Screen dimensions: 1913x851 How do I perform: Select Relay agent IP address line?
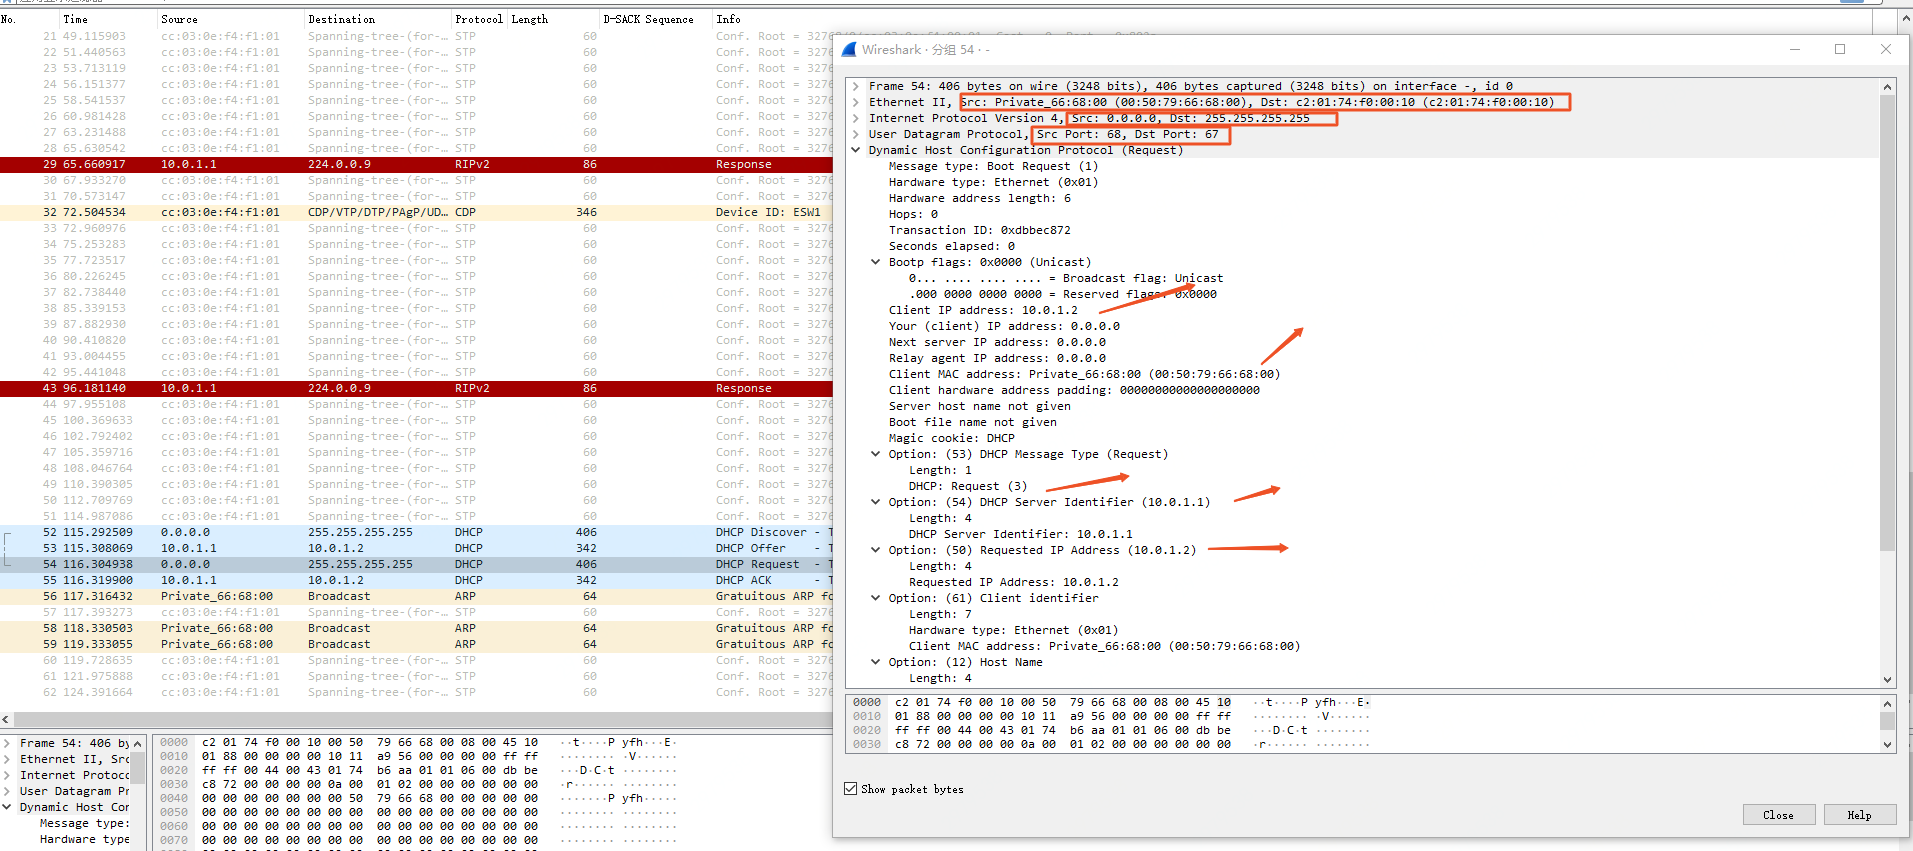coord(997,358)
